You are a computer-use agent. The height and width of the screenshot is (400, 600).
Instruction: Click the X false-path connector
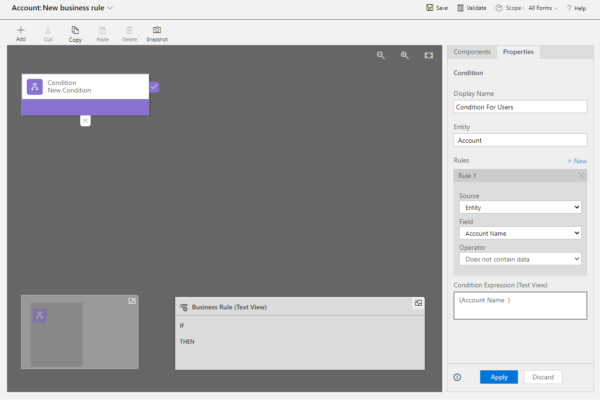click(x=85, y=121)
